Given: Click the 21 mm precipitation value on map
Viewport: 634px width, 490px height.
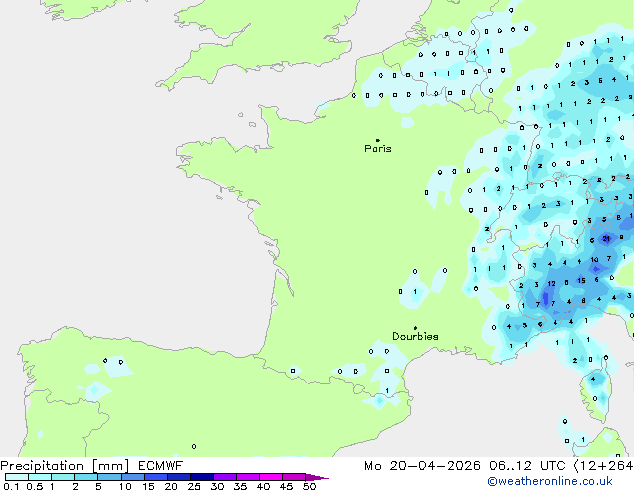Looking at the screenshot, I should point(606,239).
